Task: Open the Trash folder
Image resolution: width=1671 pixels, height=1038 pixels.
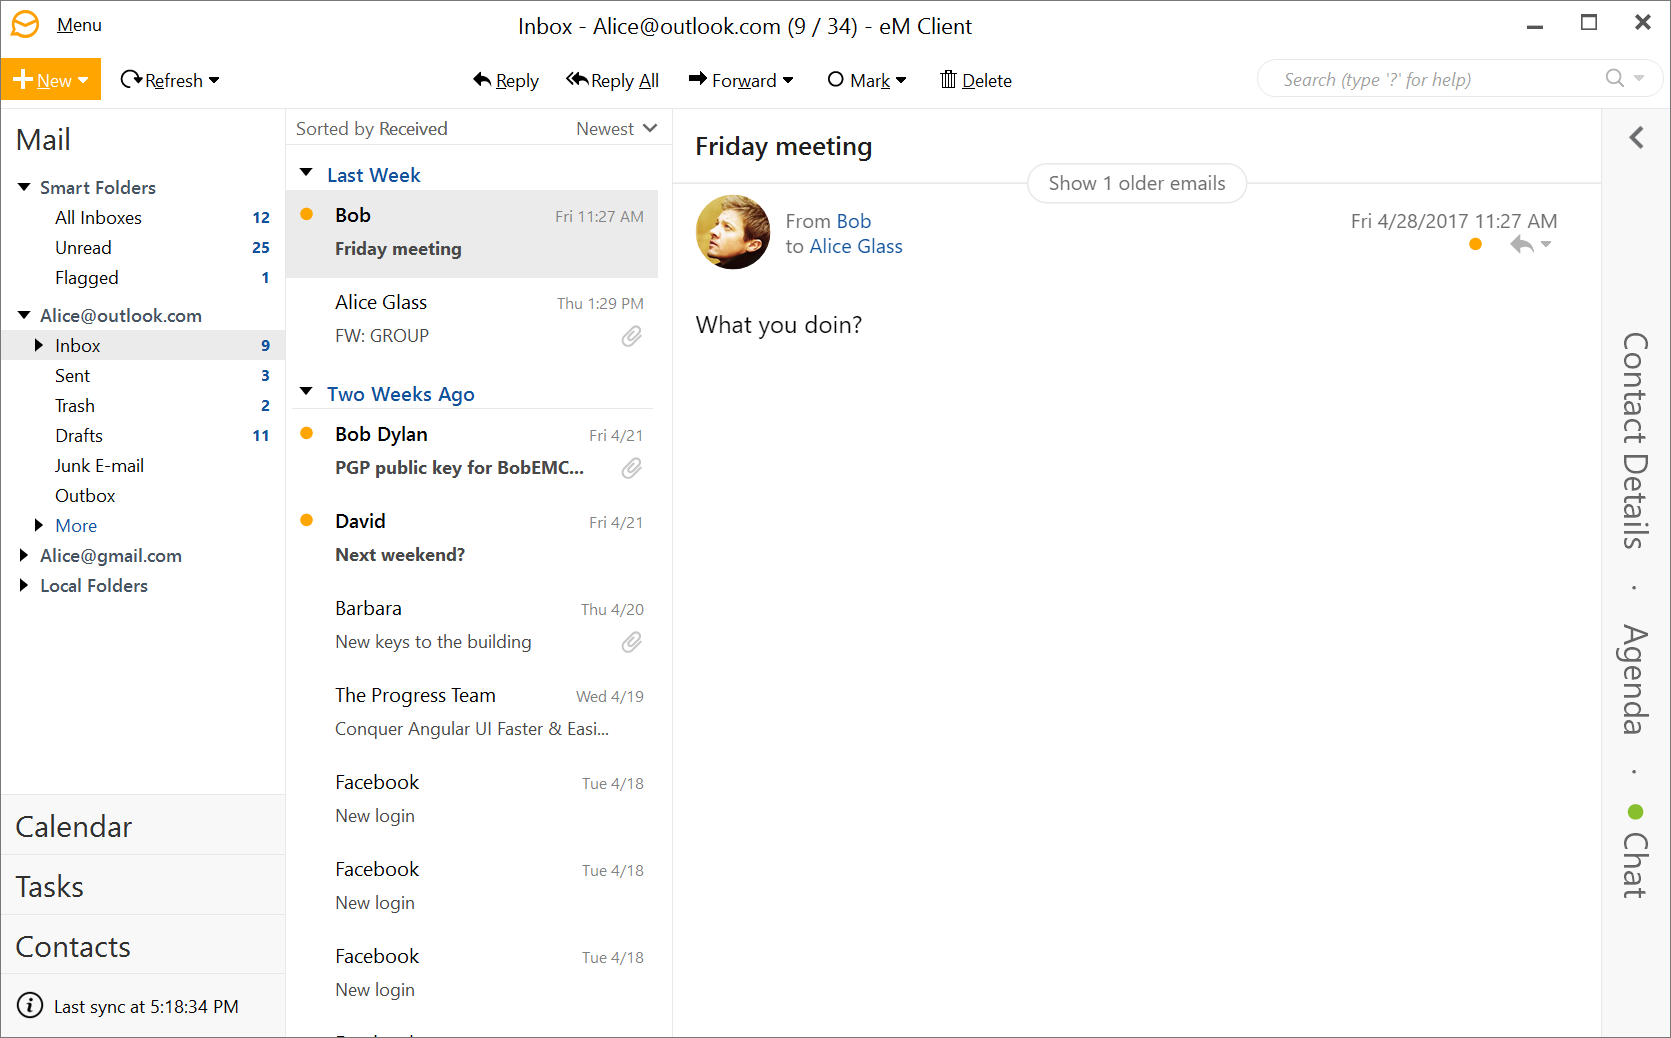Action: (143, 405)
